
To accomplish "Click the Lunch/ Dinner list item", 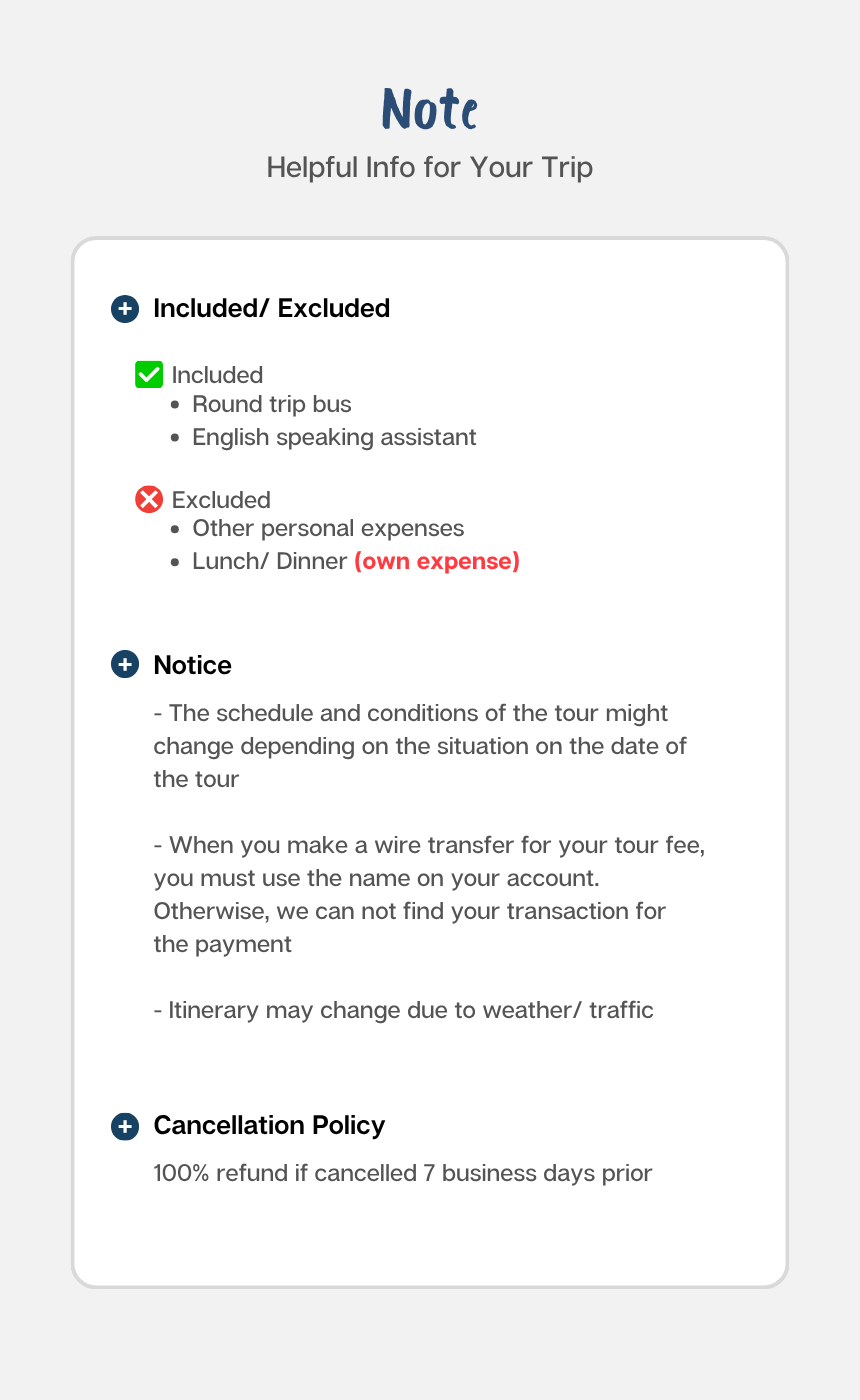I will pyautogui.click(x=356, y=562).
